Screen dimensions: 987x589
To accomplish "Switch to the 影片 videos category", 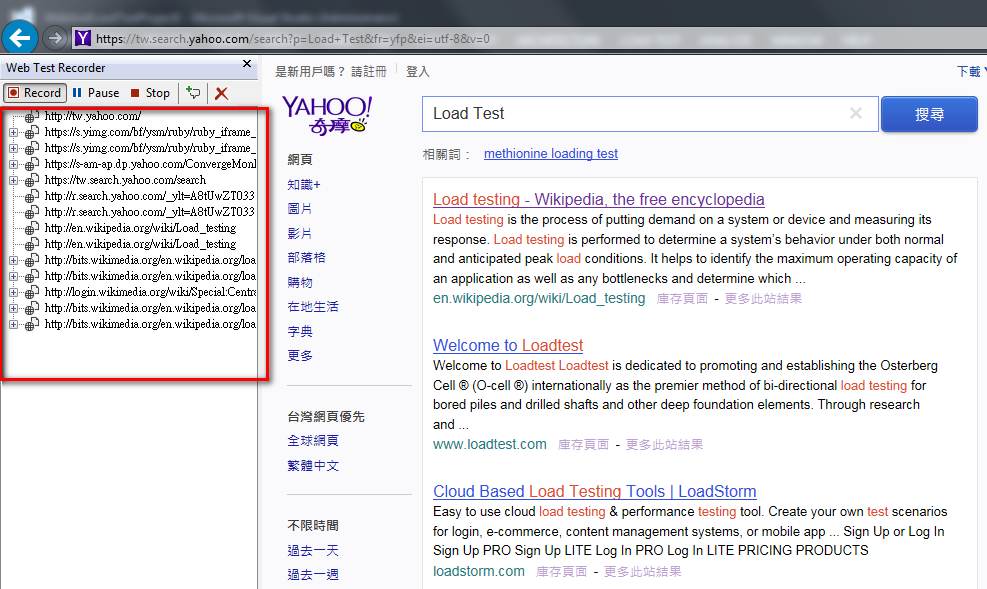I will pos(300,233).
